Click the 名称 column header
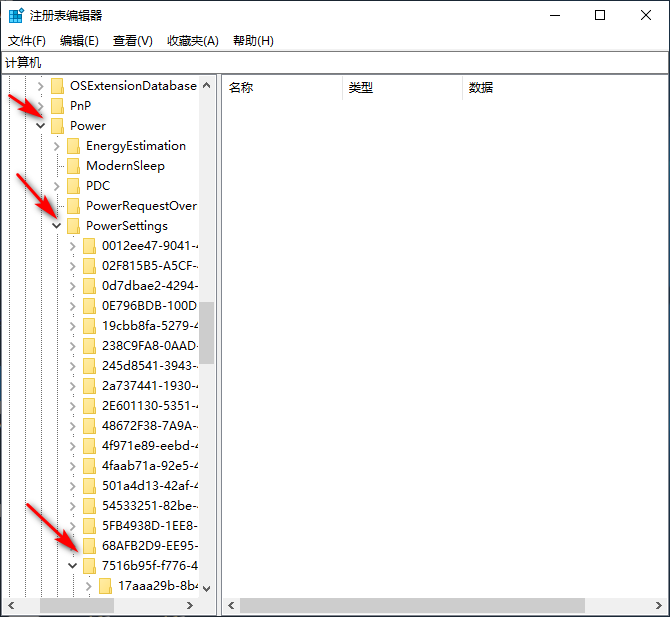 (x=241, y=87)
